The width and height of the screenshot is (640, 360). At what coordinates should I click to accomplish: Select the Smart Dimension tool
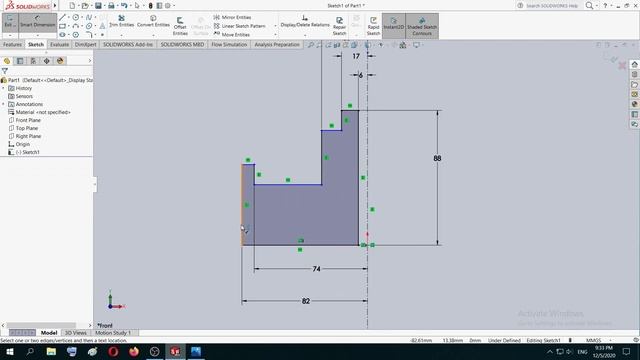coord(38,22)
